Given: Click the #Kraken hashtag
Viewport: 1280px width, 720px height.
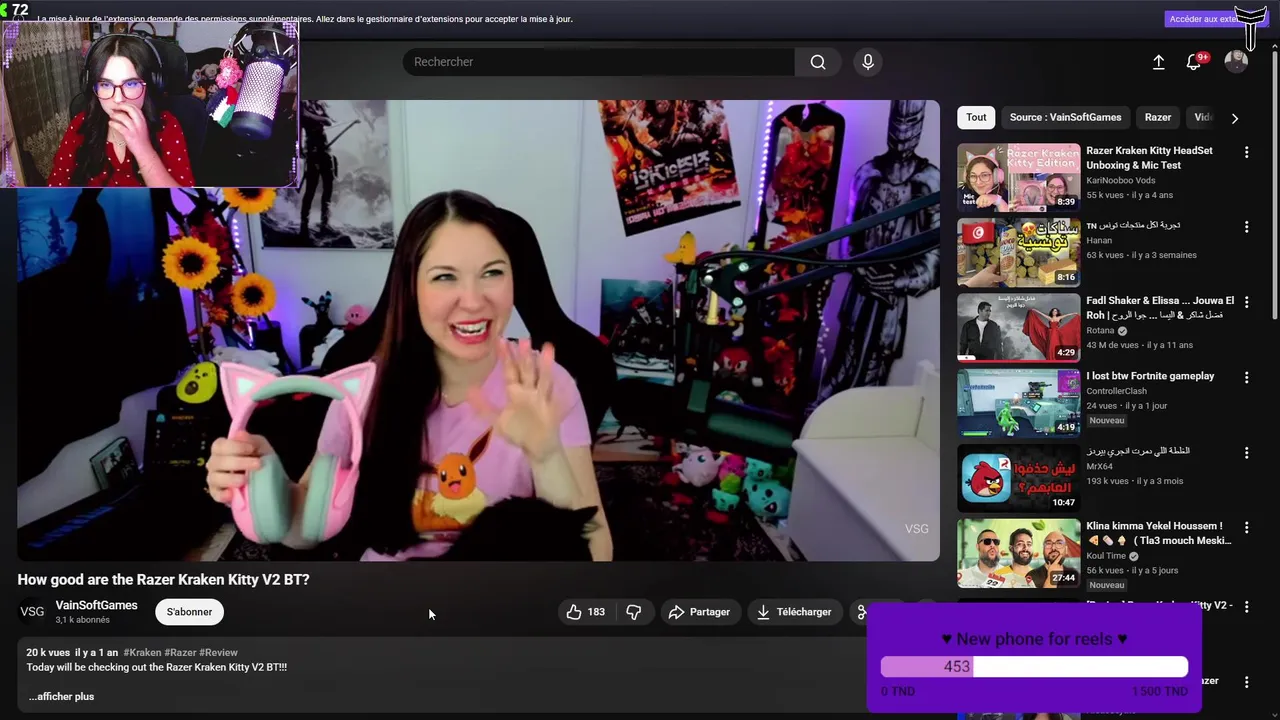Looking at the screenshot, I should (142, 652).
